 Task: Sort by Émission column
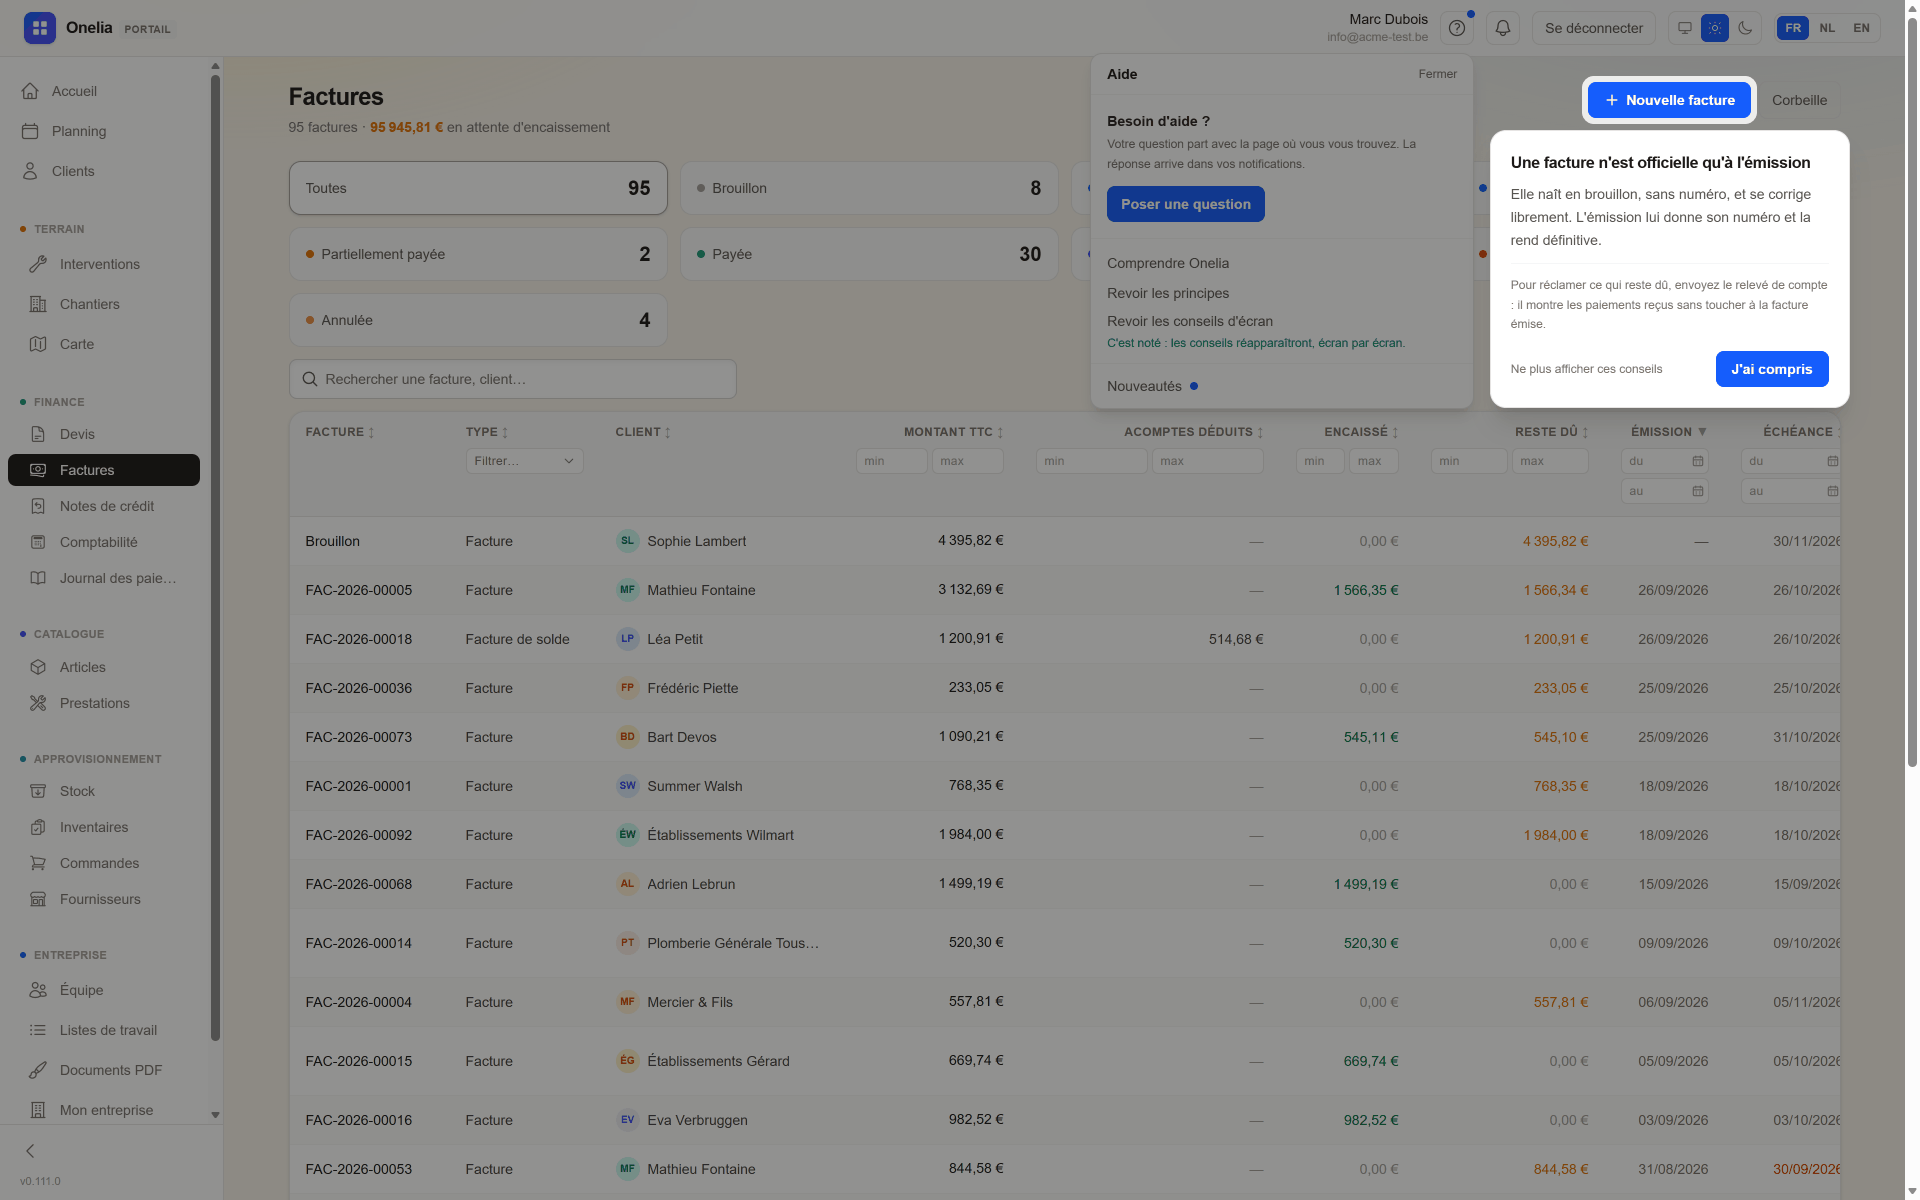coord(1669,432)
